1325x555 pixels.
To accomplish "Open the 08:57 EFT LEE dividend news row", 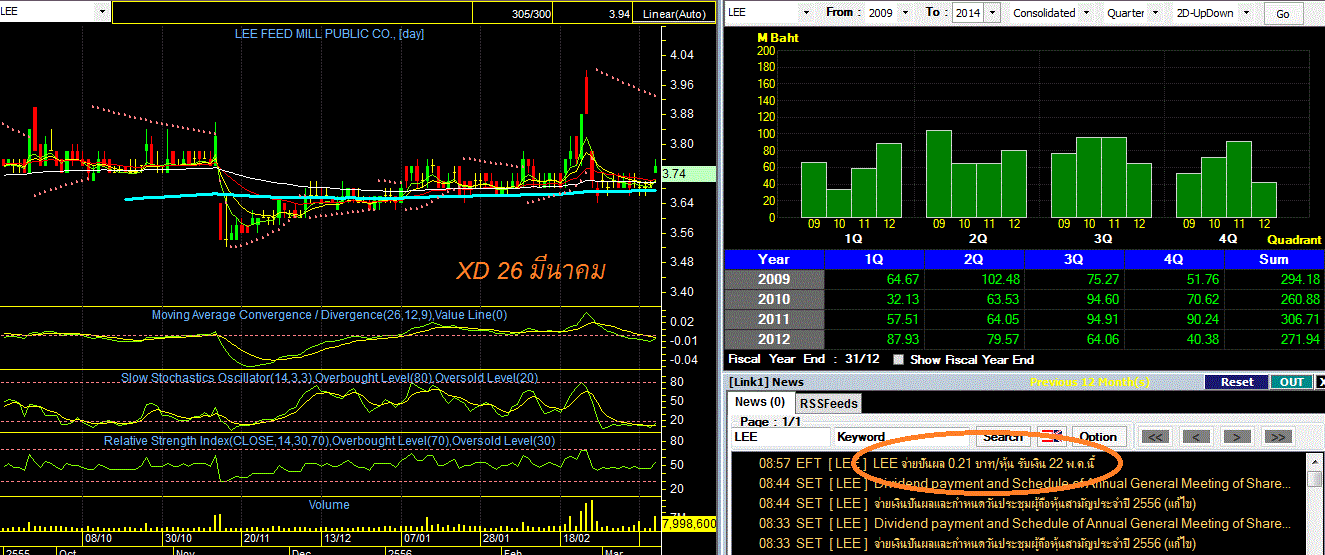I will (x=1016, y=463).
